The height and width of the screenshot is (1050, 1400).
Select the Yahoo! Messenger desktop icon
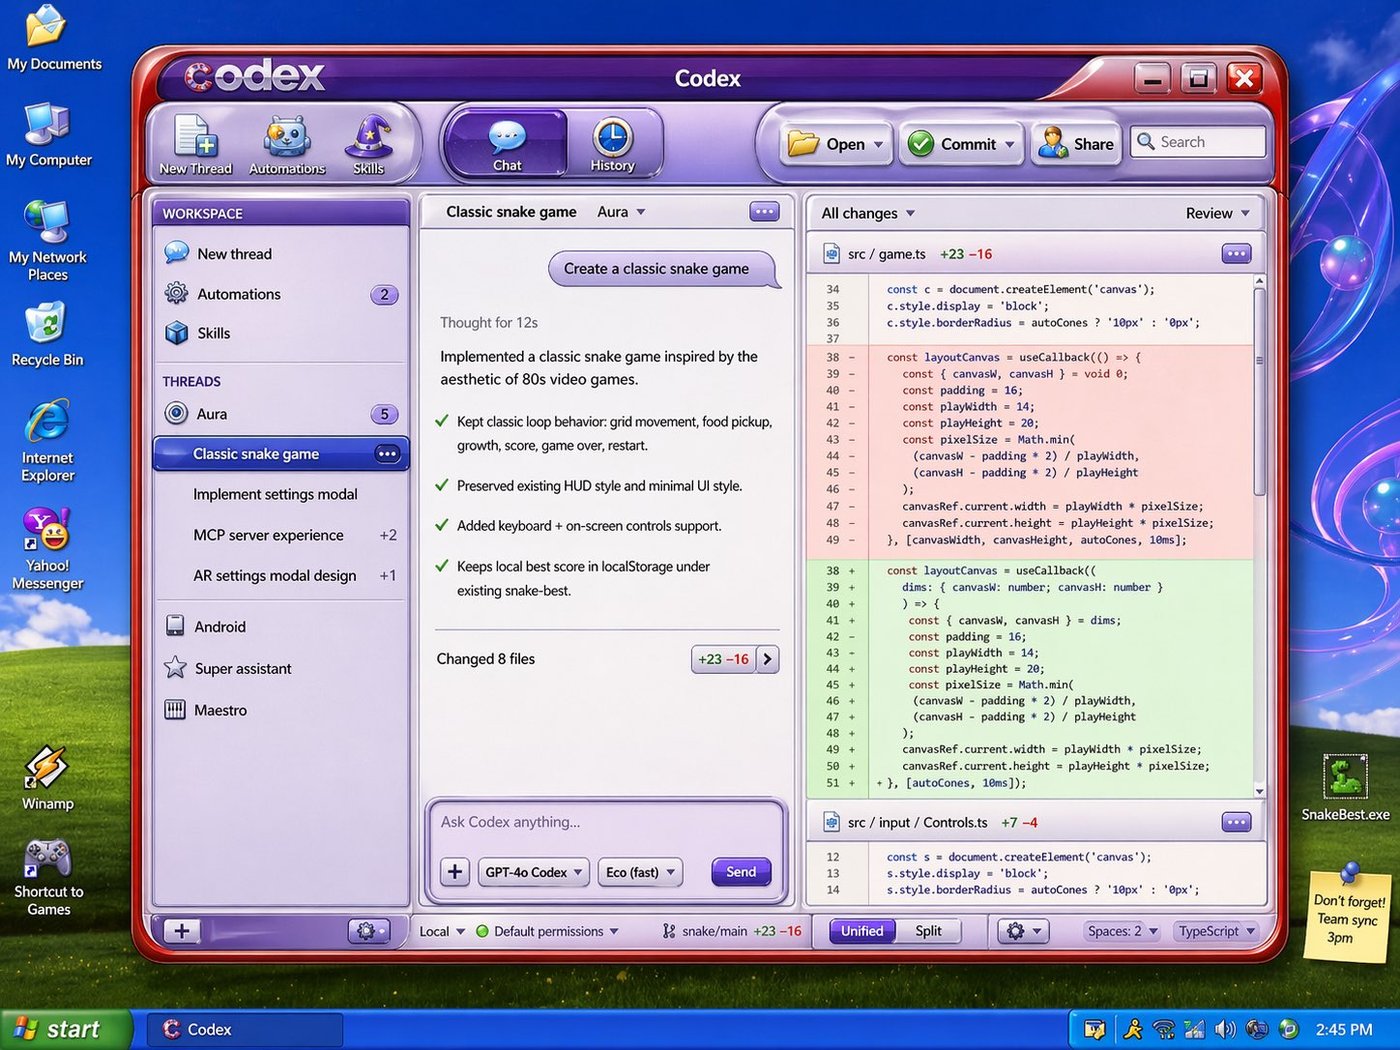(48, 549)
